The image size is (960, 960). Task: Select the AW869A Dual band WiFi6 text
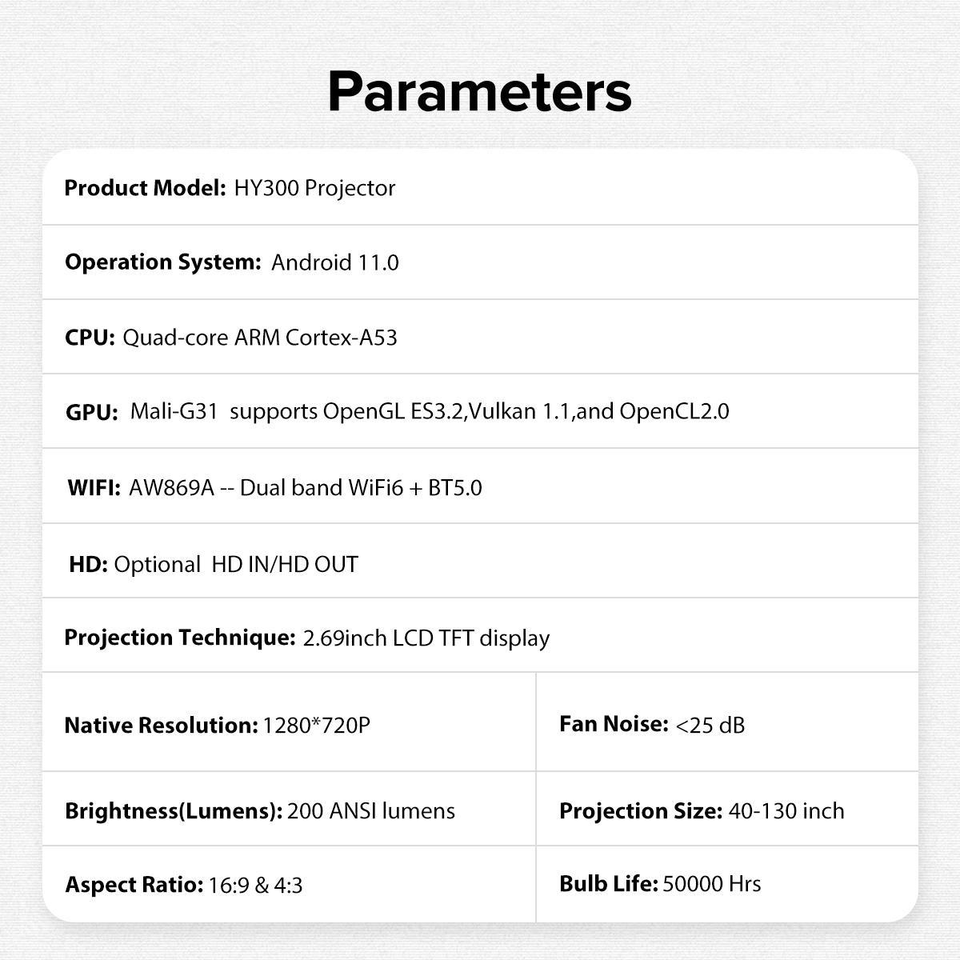coord(305,488)
